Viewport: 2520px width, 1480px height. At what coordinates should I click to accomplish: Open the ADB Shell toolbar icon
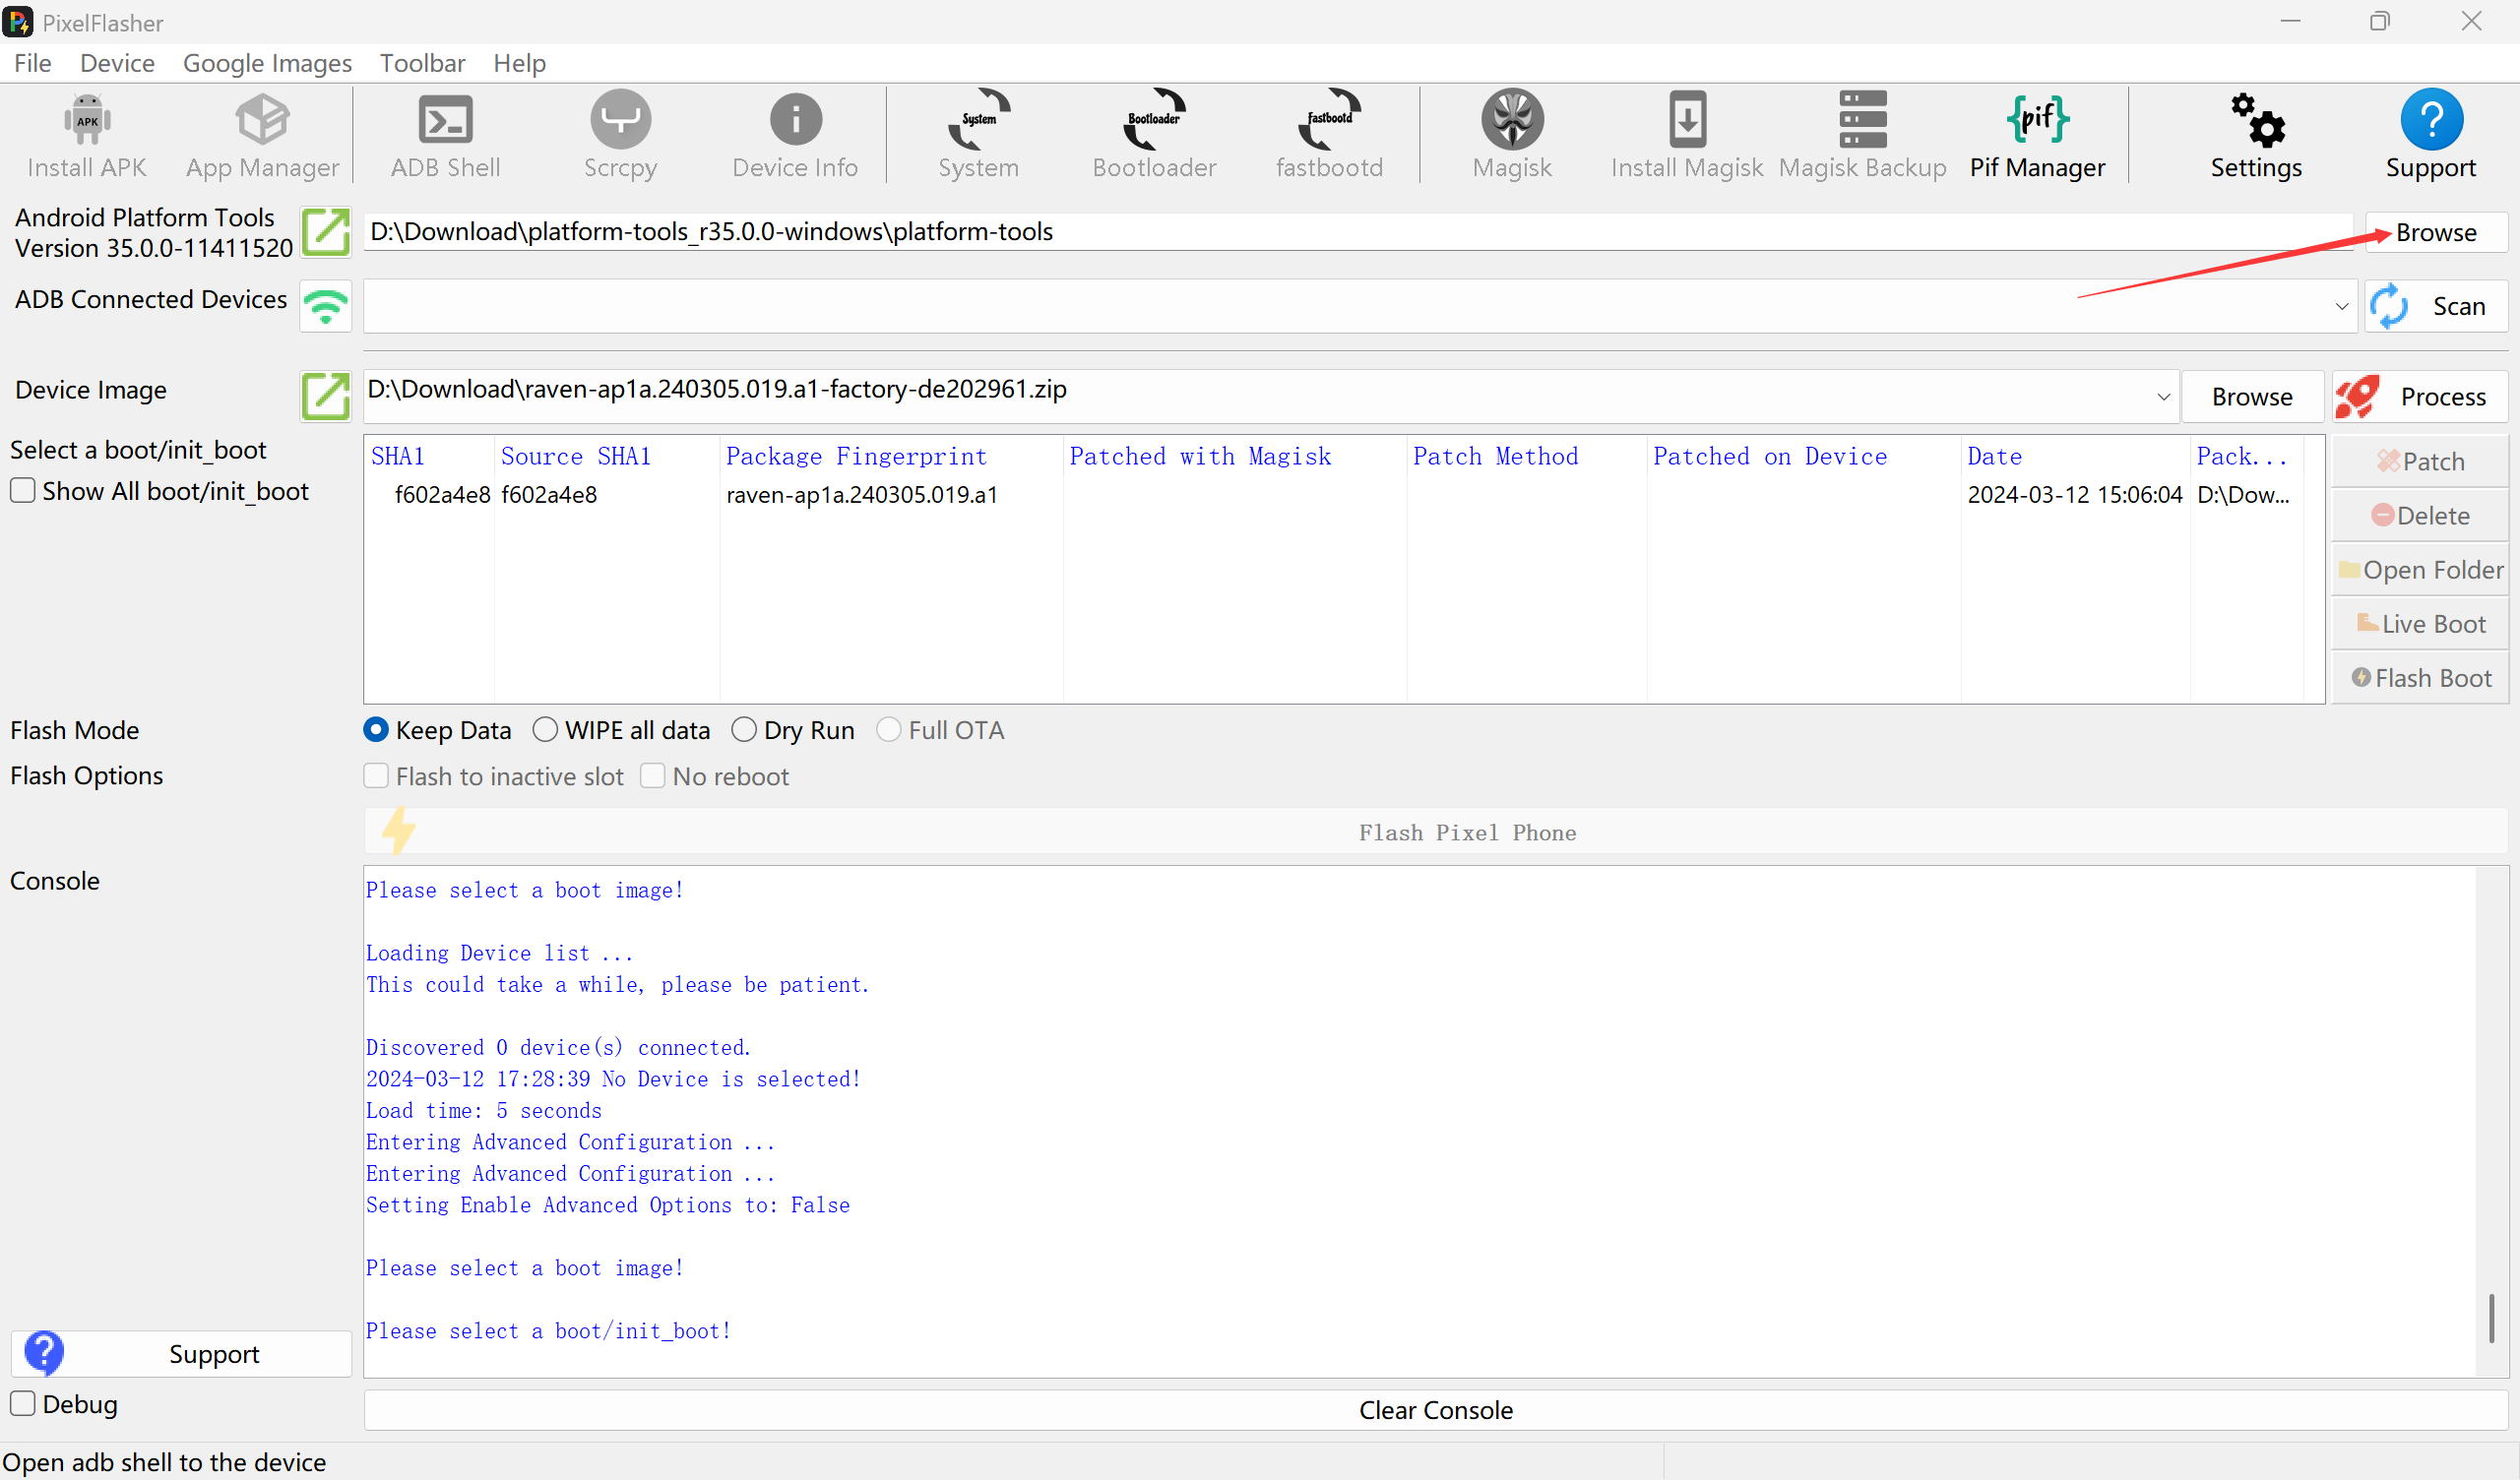[445, 135]
